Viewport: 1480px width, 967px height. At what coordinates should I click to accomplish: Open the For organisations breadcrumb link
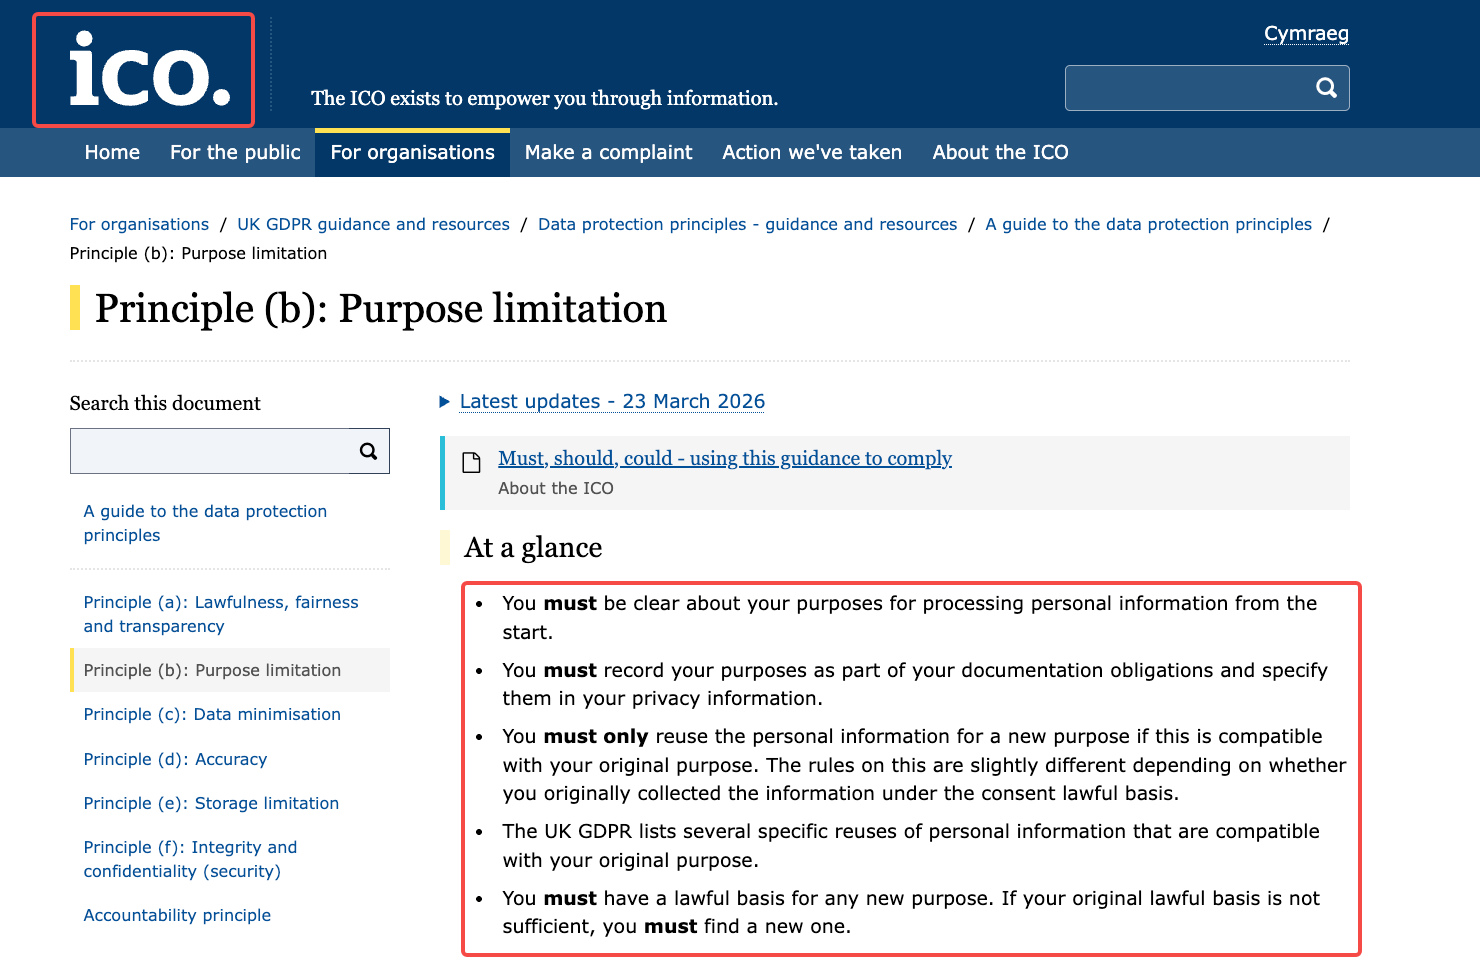139,224
